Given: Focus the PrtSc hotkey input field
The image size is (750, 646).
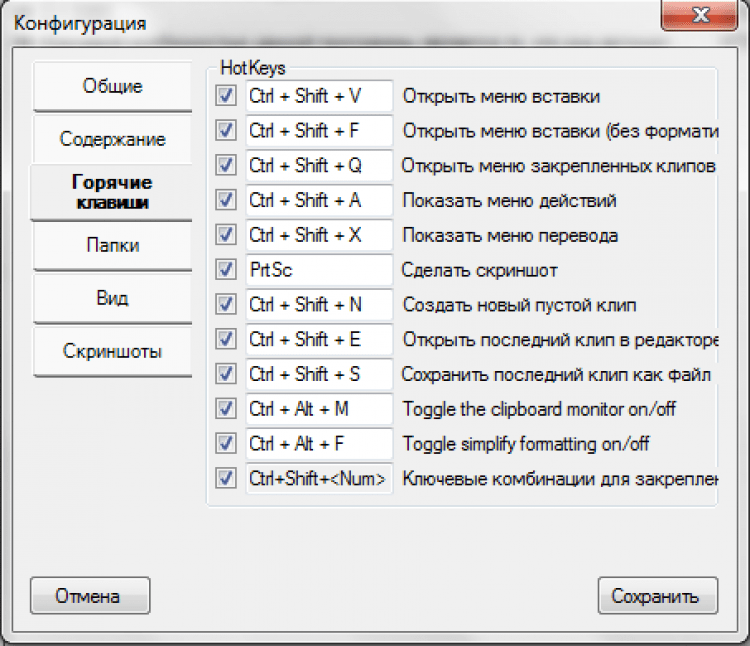Looking at the screenshot, I should [x=319, y=270].
